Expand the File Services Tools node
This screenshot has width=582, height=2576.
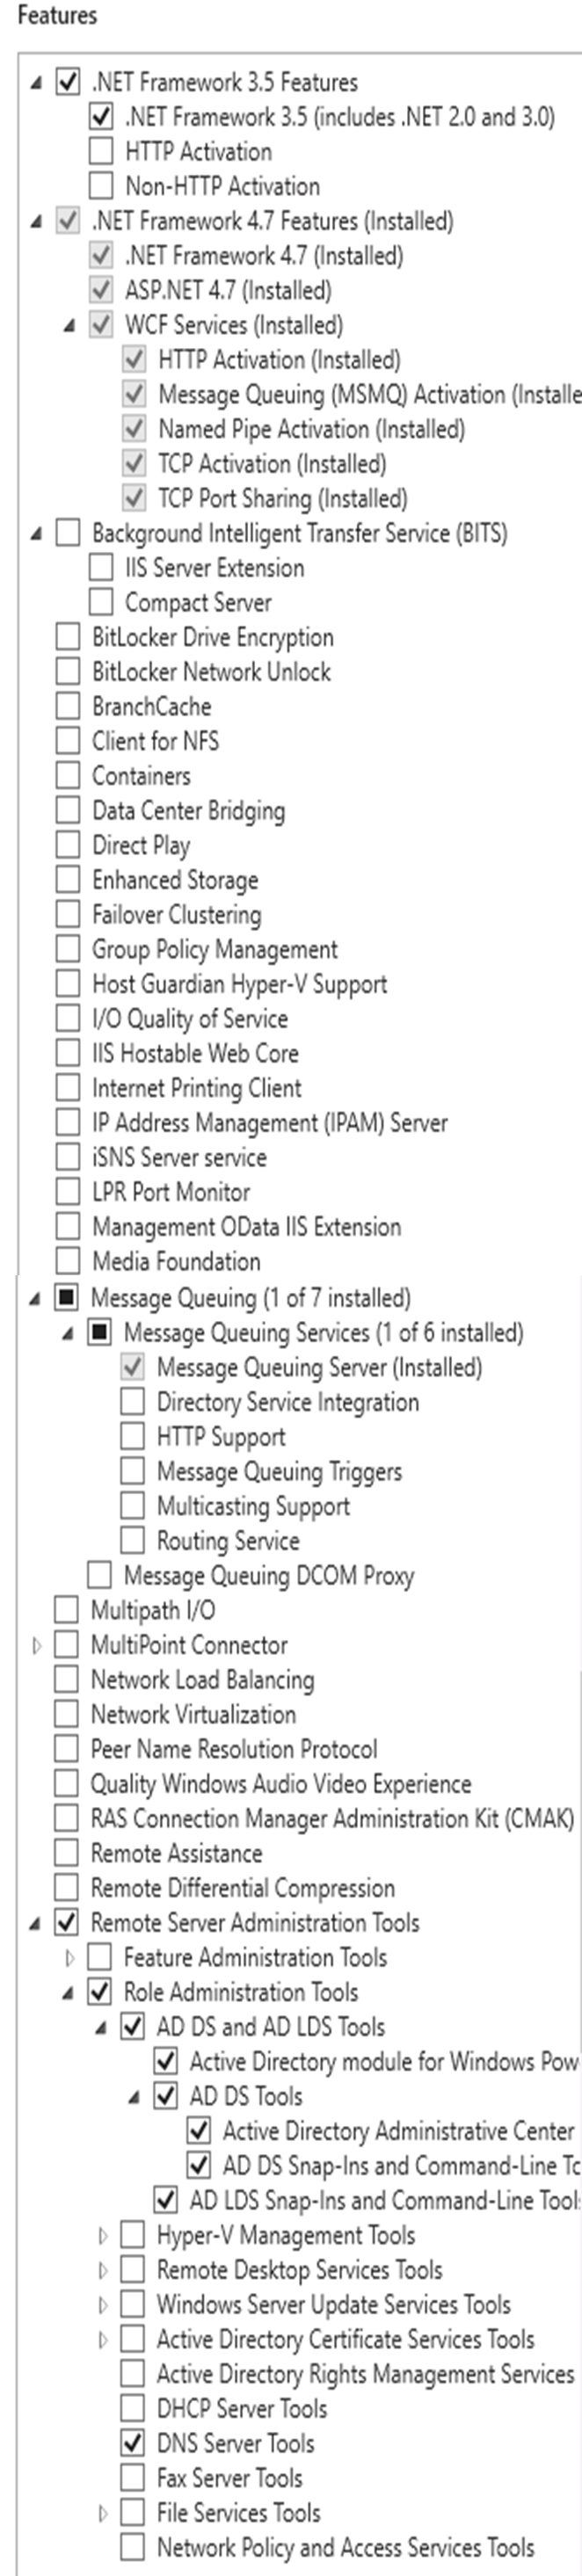click(103, 2513)
